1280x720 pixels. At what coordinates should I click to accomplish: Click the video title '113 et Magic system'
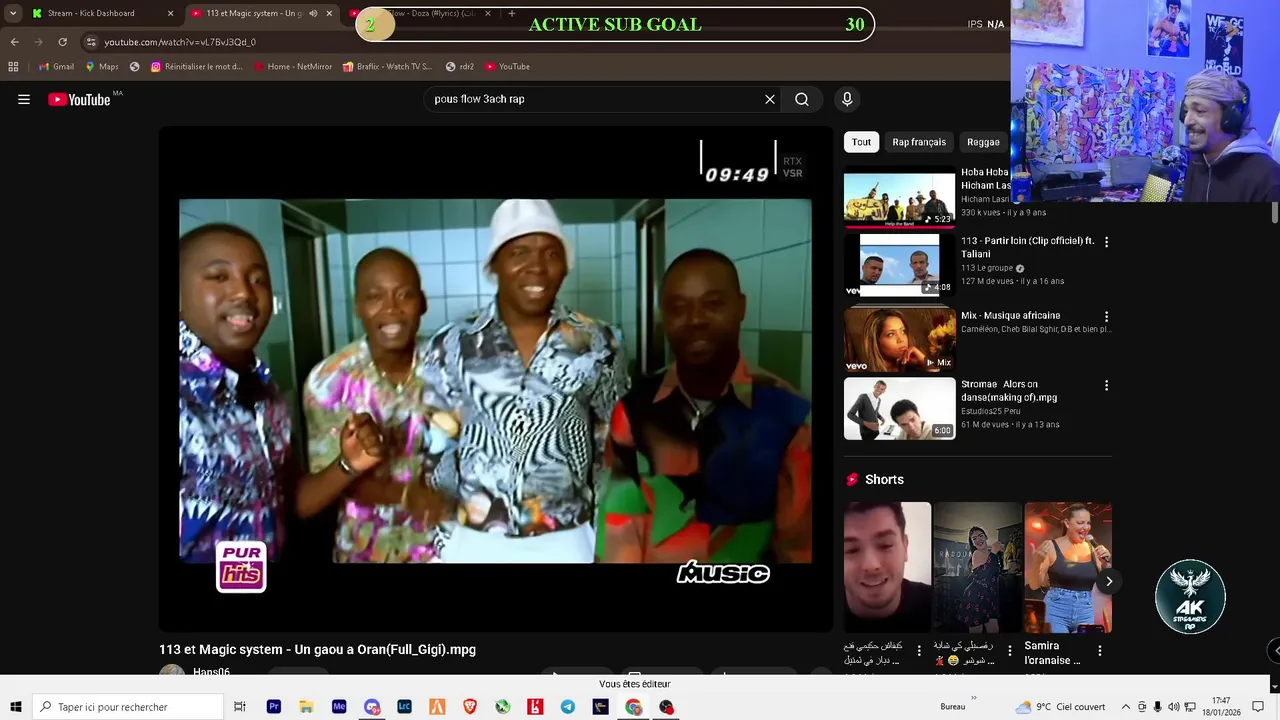317,649
